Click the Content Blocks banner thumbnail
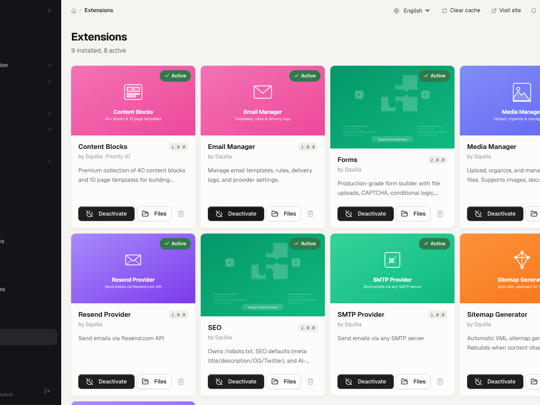The height and width of the screenshot is (405, 540). [133, 101]
